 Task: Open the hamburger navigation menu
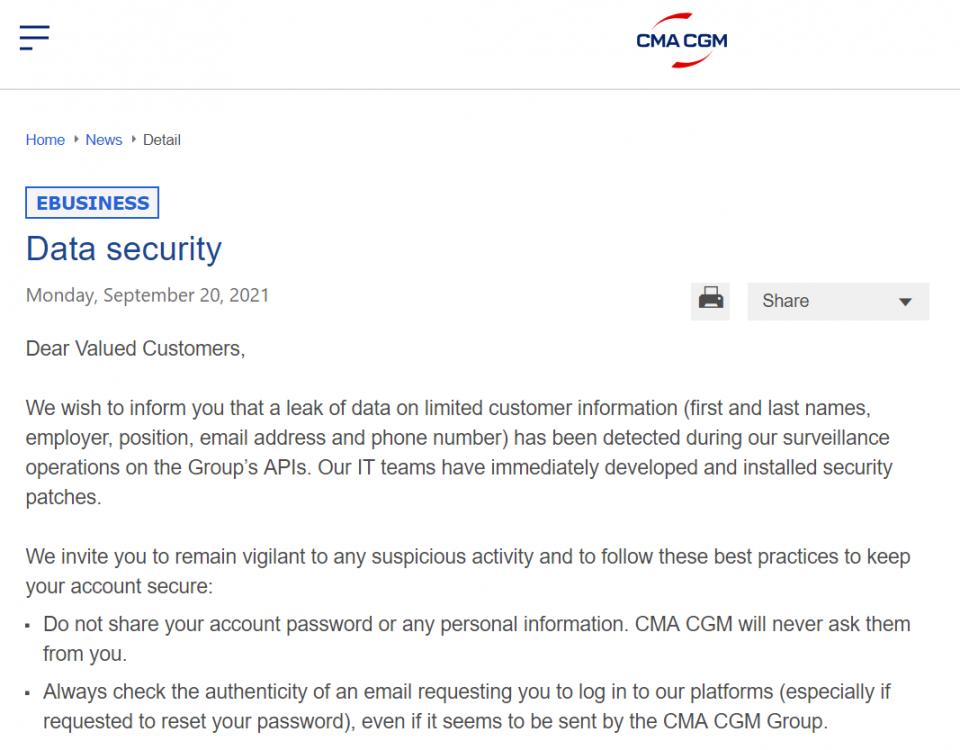[x=34, y=38]
